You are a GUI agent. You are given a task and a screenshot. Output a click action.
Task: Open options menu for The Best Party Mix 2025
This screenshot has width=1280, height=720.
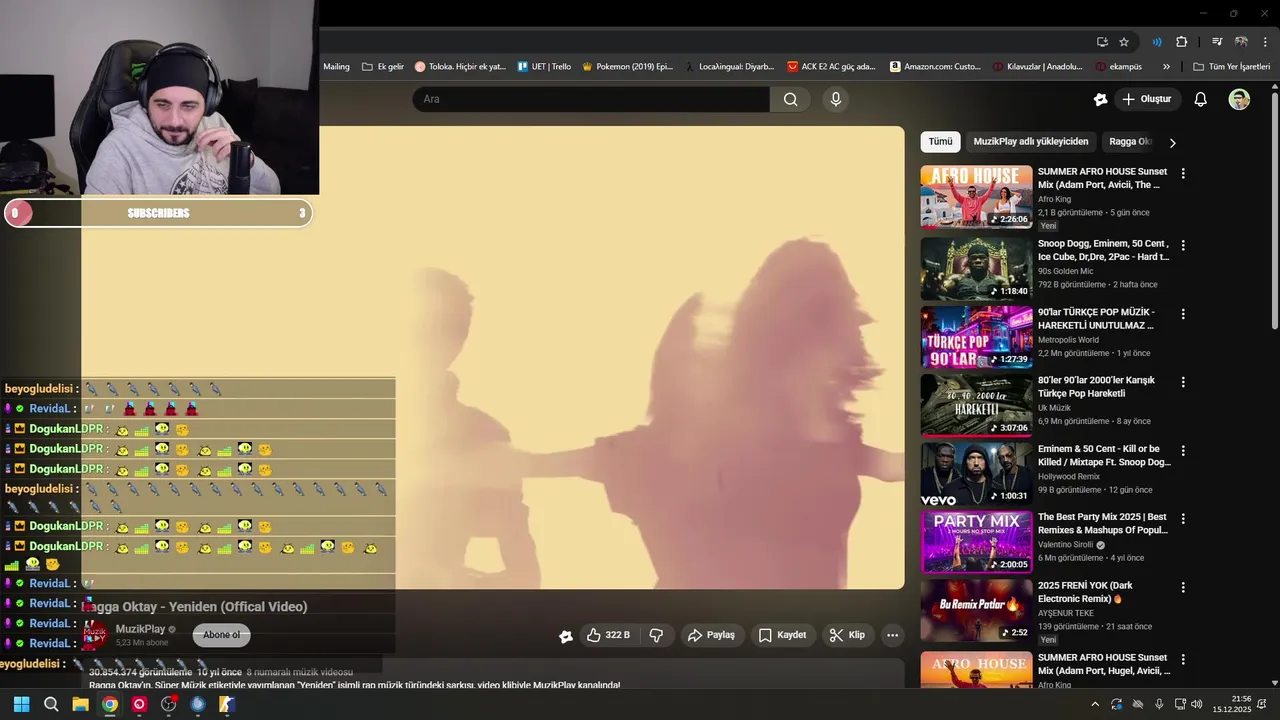click(1183, 519)
